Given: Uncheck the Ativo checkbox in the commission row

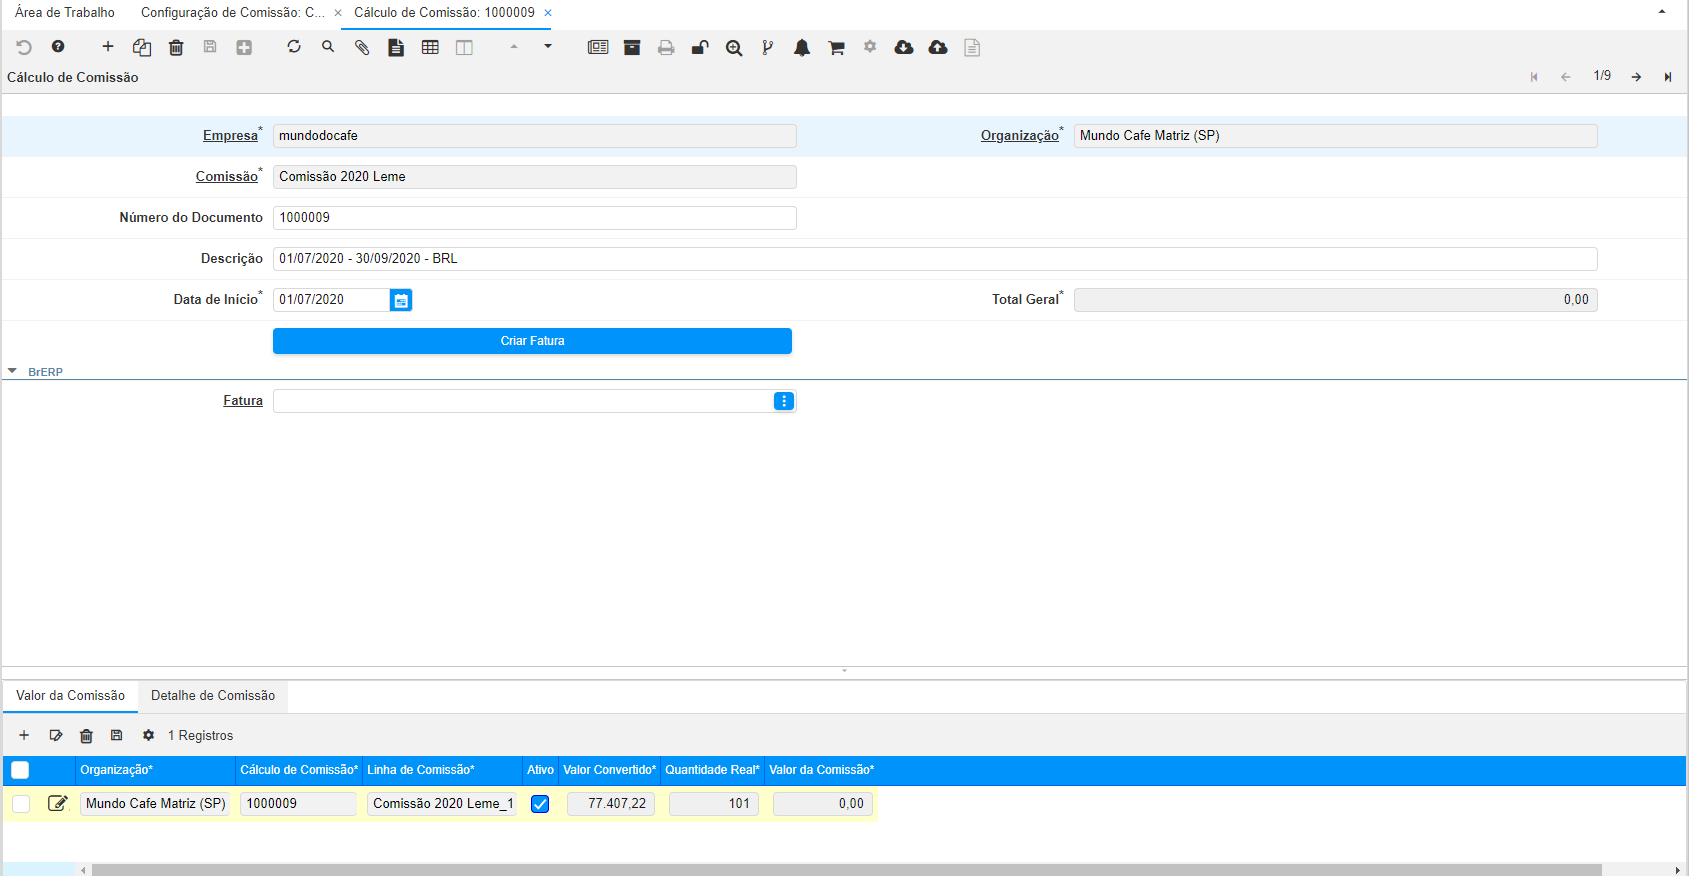Looking at the screenshot, I should point(540,804).
